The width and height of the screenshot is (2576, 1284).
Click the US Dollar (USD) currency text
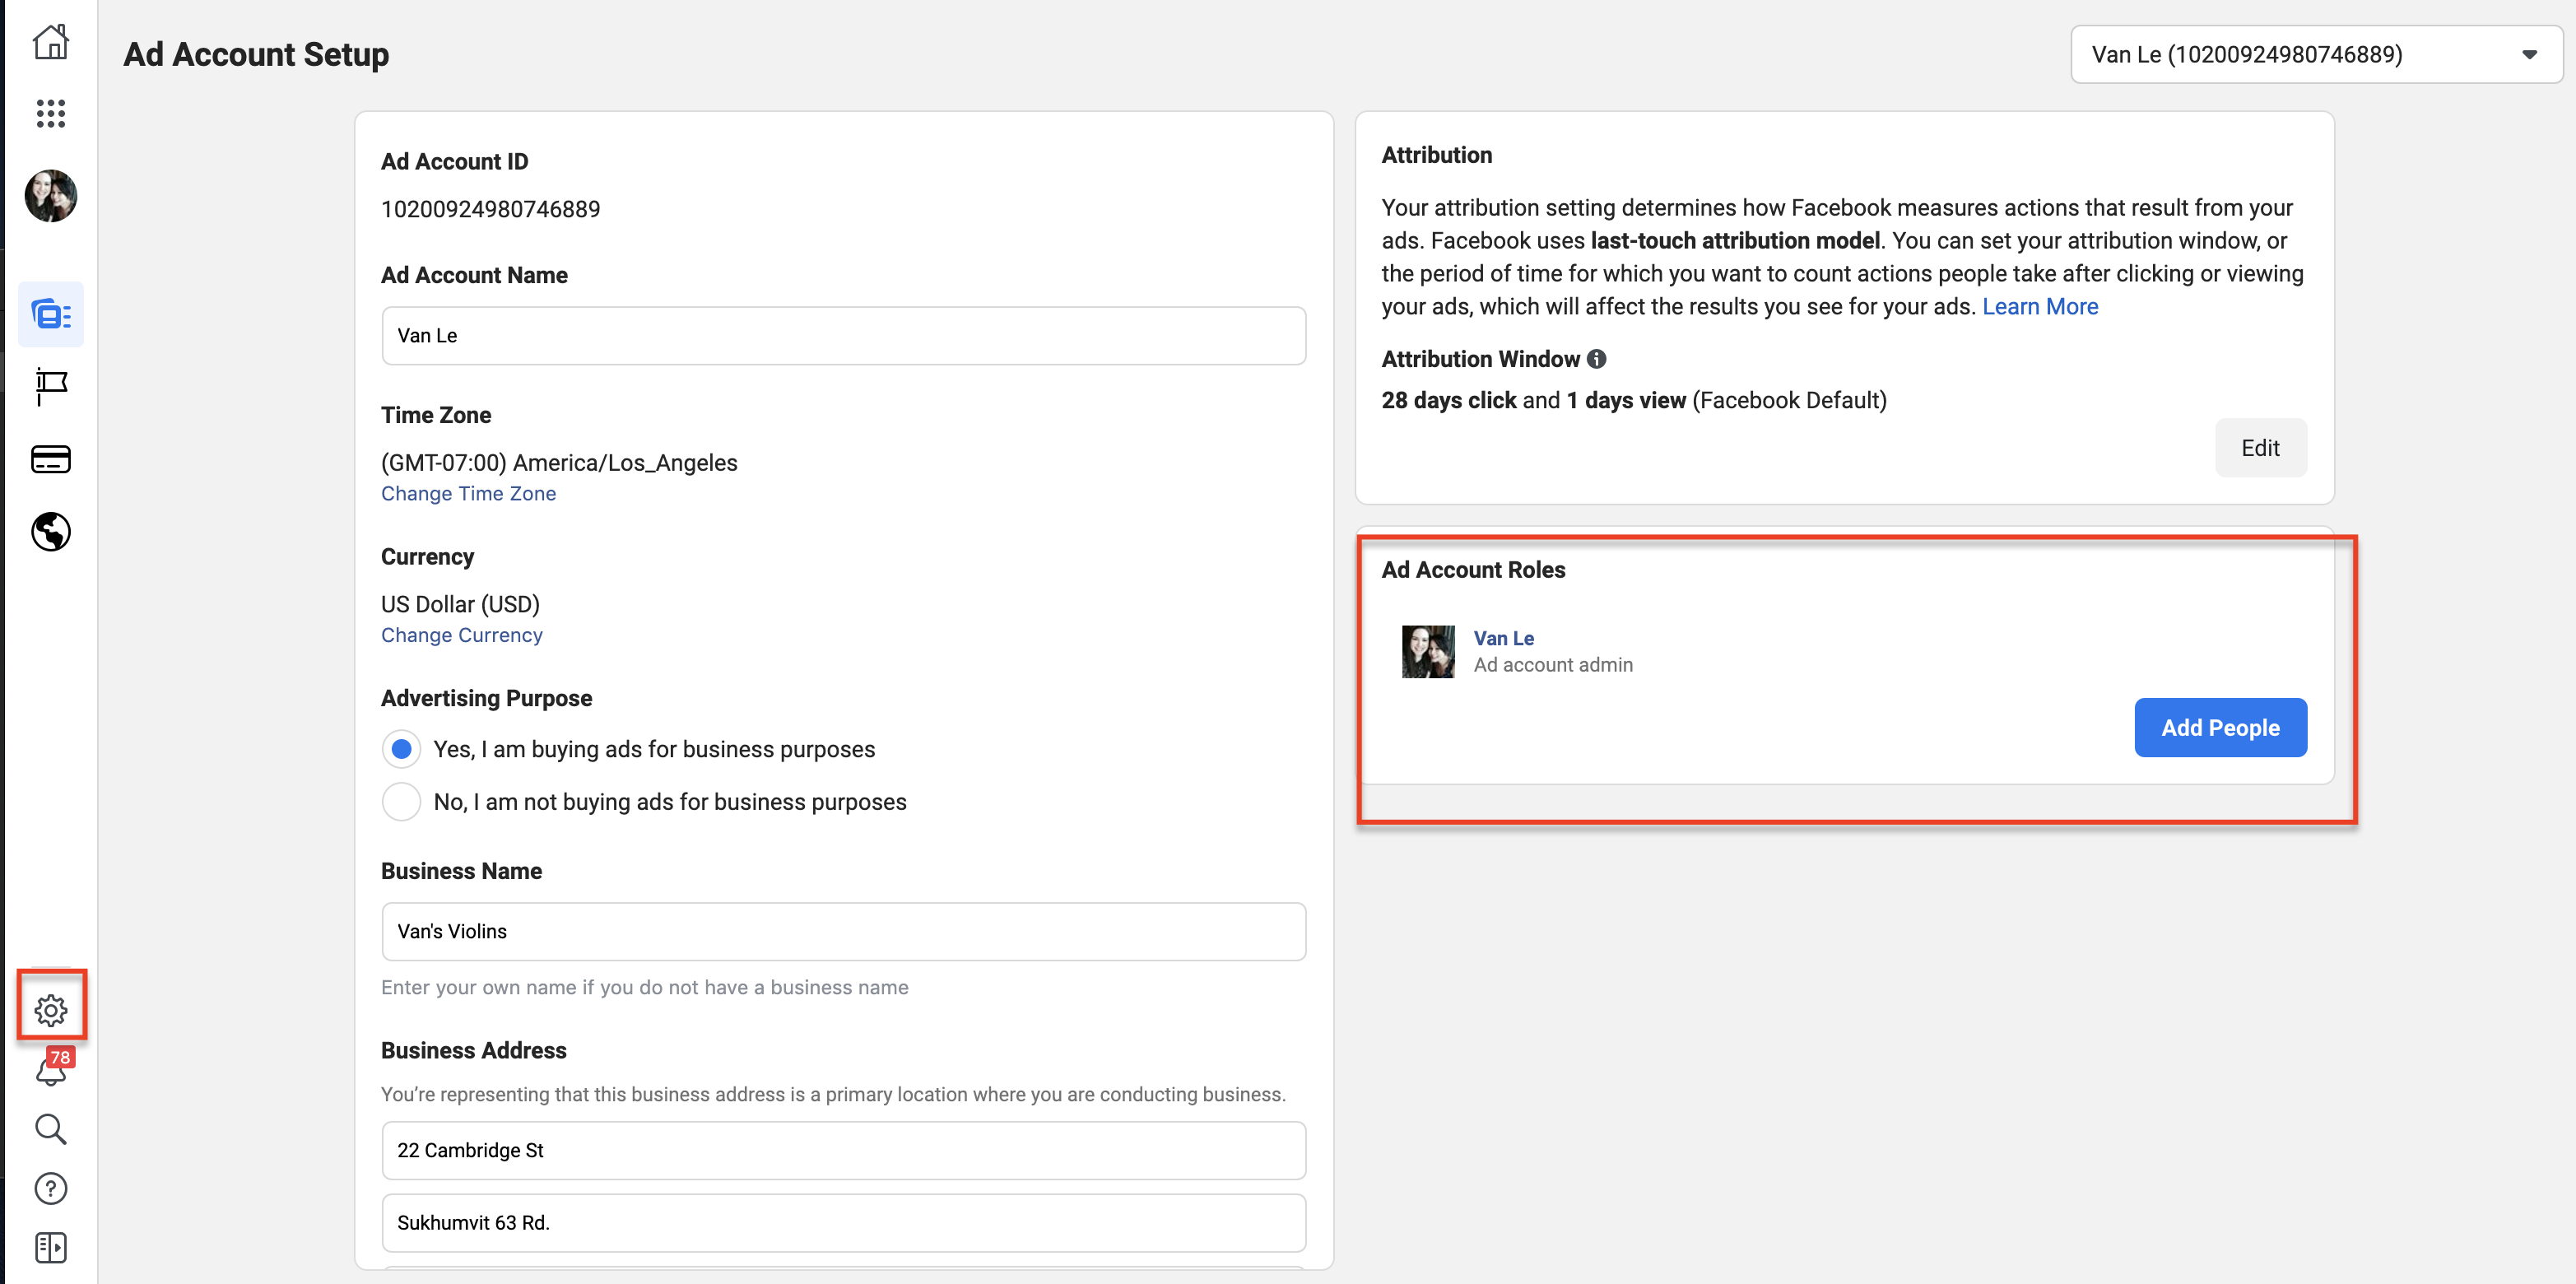pos(460,604)
